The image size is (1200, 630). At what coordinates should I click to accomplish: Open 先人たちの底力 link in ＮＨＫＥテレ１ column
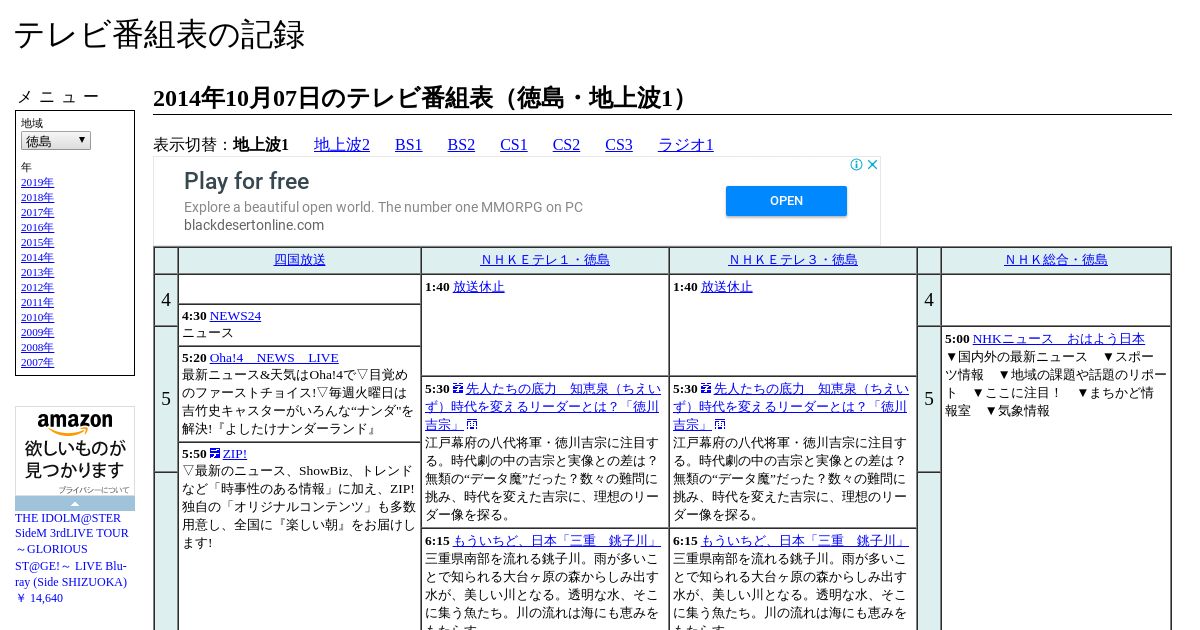[543, 407]
